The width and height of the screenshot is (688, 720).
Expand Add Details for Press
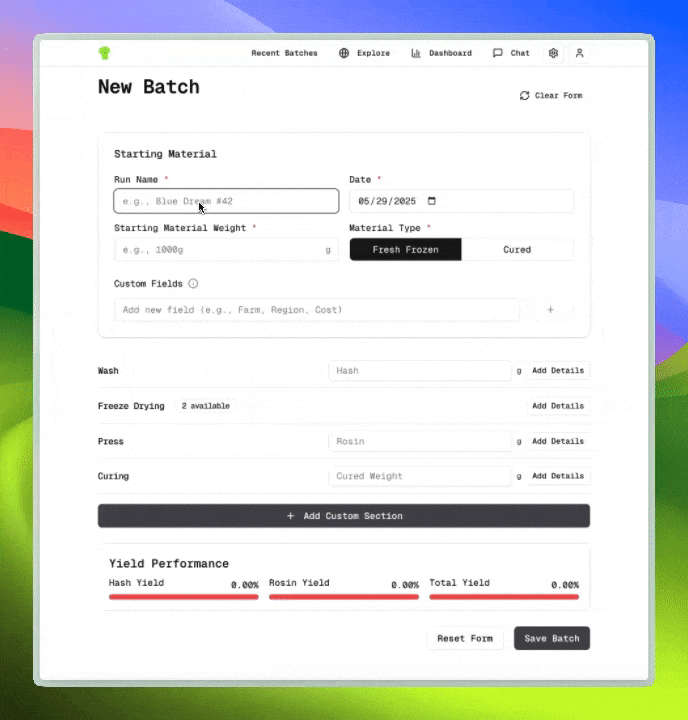(557, 441)
